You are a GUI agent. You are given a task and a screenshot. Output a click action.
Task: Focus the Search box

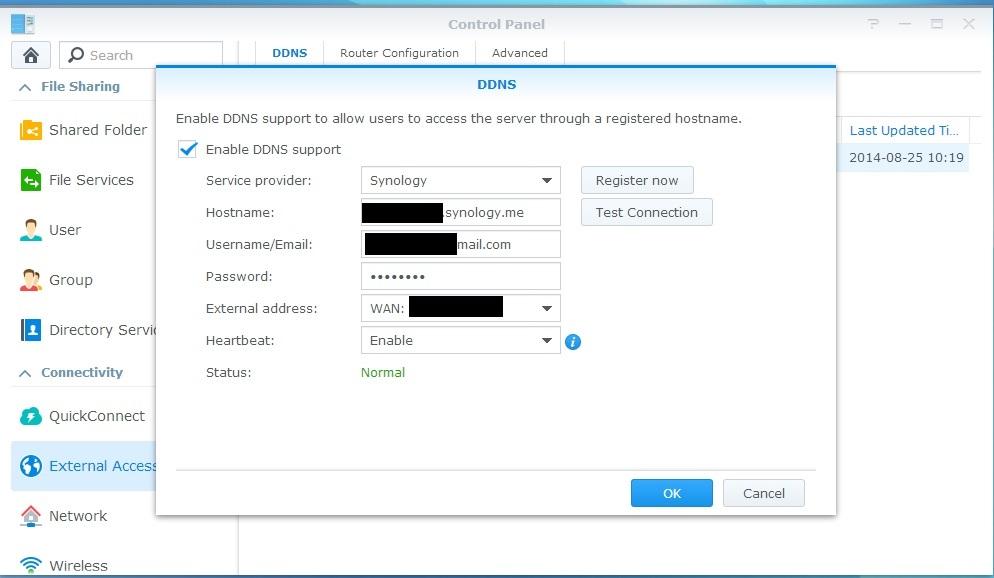[141, 55]
